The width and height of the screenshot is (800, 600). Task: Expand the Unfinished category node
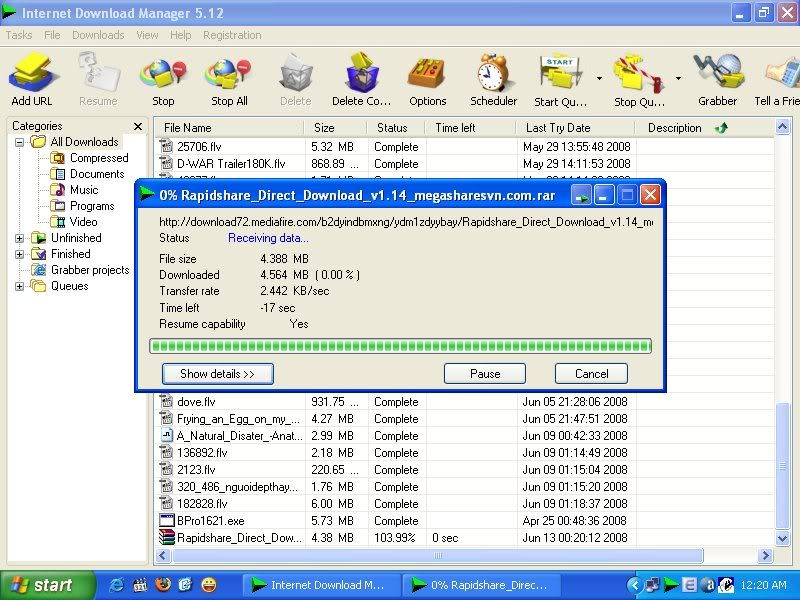pos(19,238)
